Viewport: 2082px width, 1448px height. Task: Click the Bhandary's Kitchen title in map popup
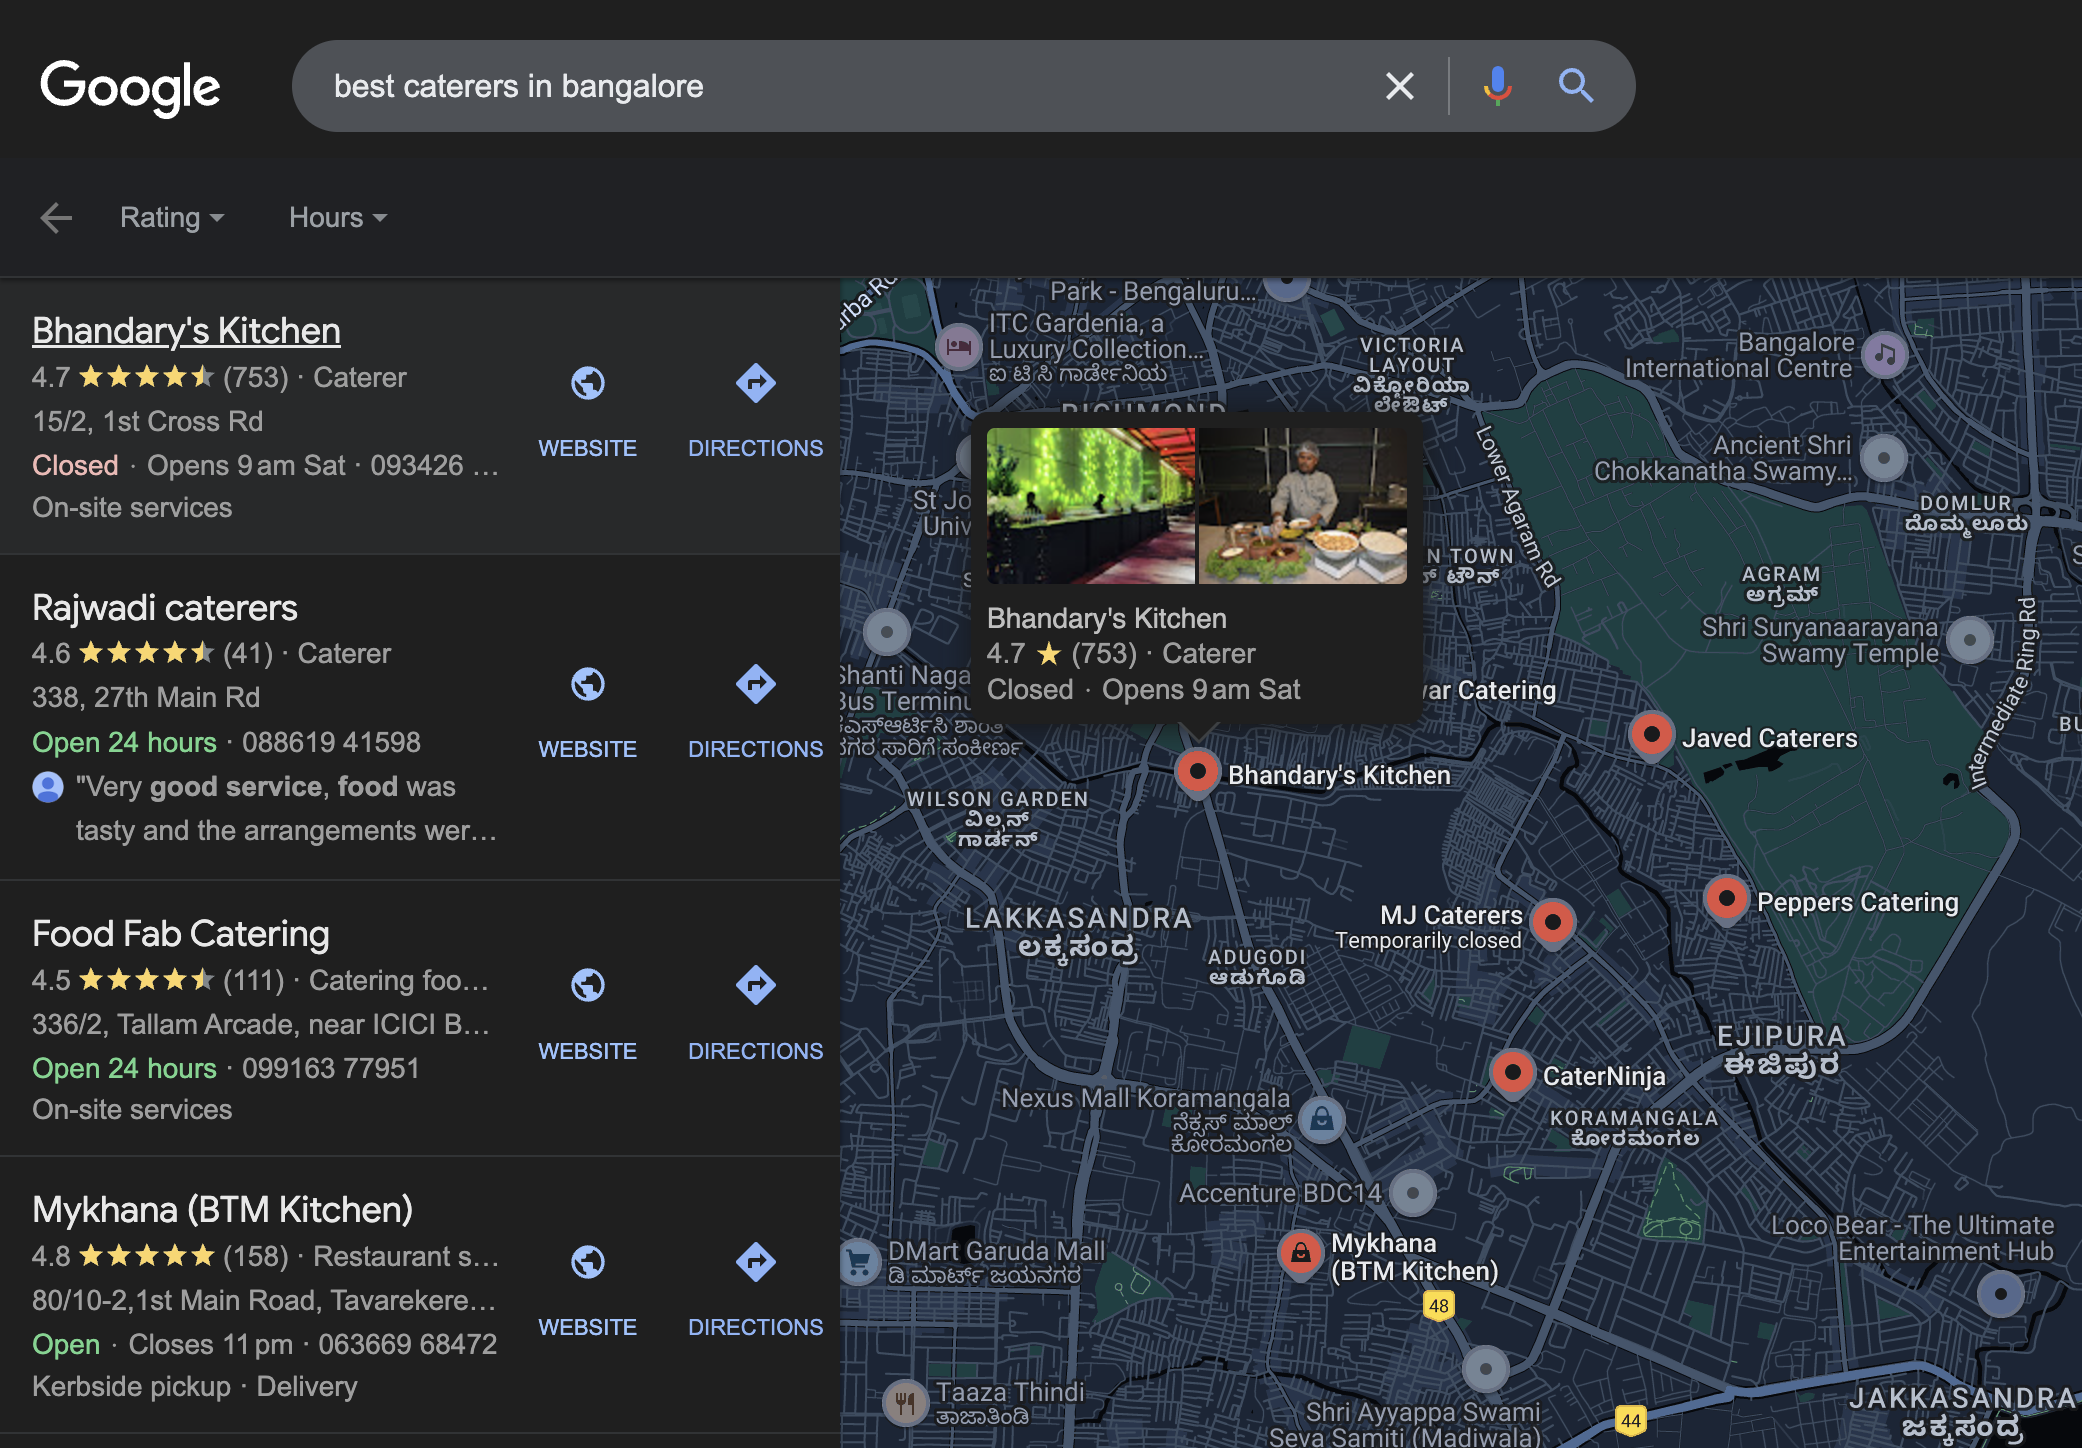tap(1107, 618)
